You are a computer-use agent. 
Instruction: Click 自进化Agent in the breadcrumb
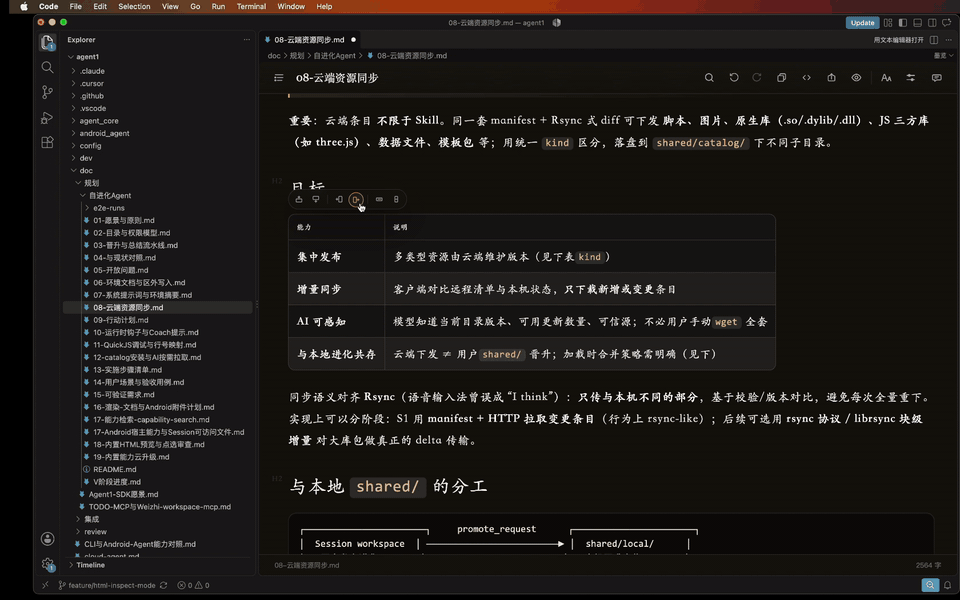[334, 56]
